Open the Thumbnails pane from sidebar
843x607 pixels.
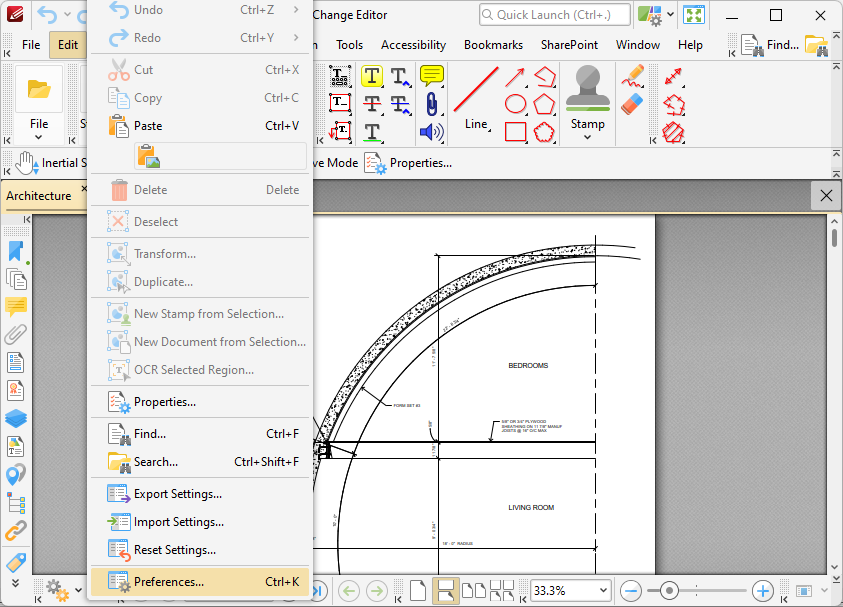click(x=16, y=280)
